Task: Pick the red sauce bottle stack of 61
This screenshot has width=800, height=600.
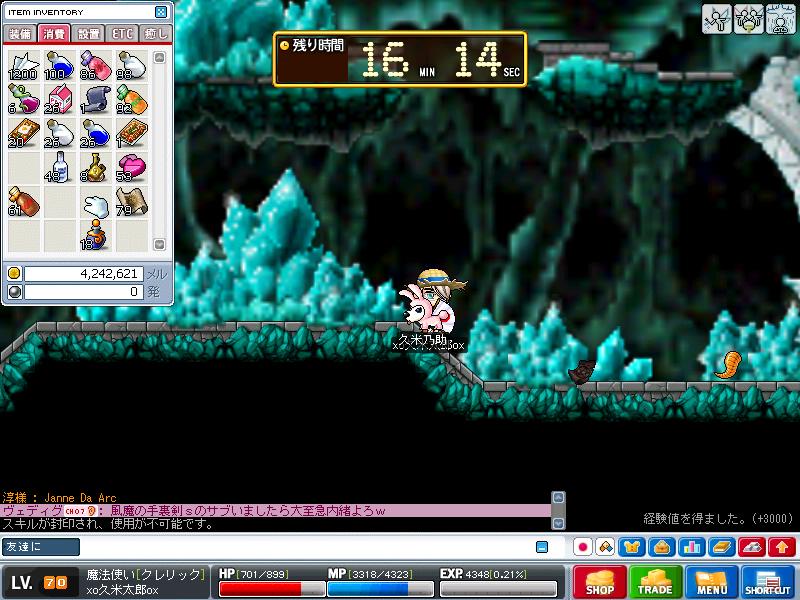Action: tap(23, 202)
